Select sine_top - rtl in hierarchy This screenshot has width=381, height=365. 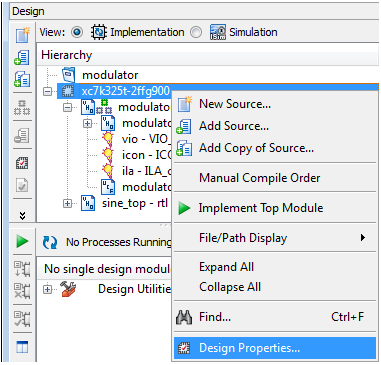pos(135,203)
